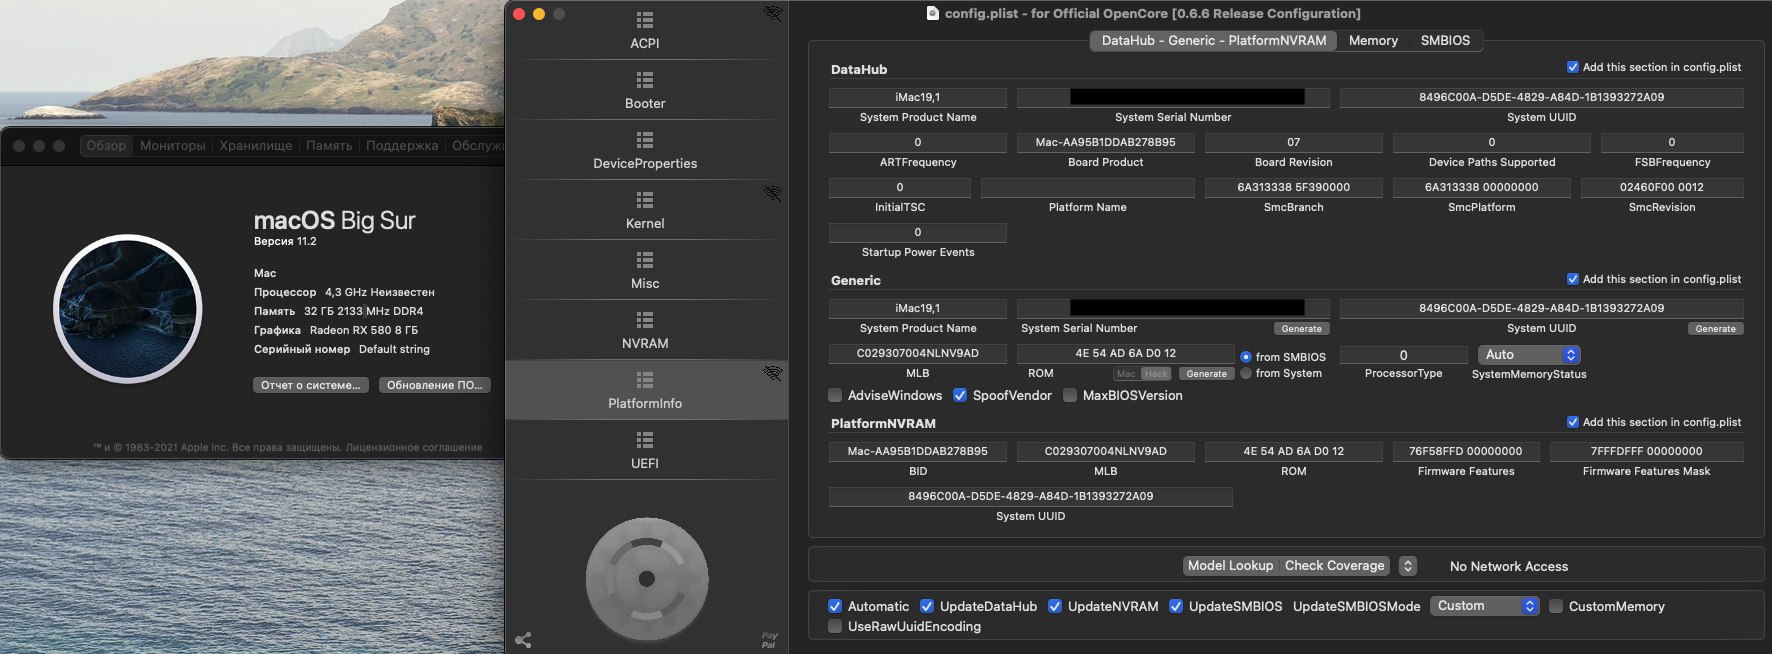Enable the MaxBIOSVersion checkbox

pos(1070,396)
